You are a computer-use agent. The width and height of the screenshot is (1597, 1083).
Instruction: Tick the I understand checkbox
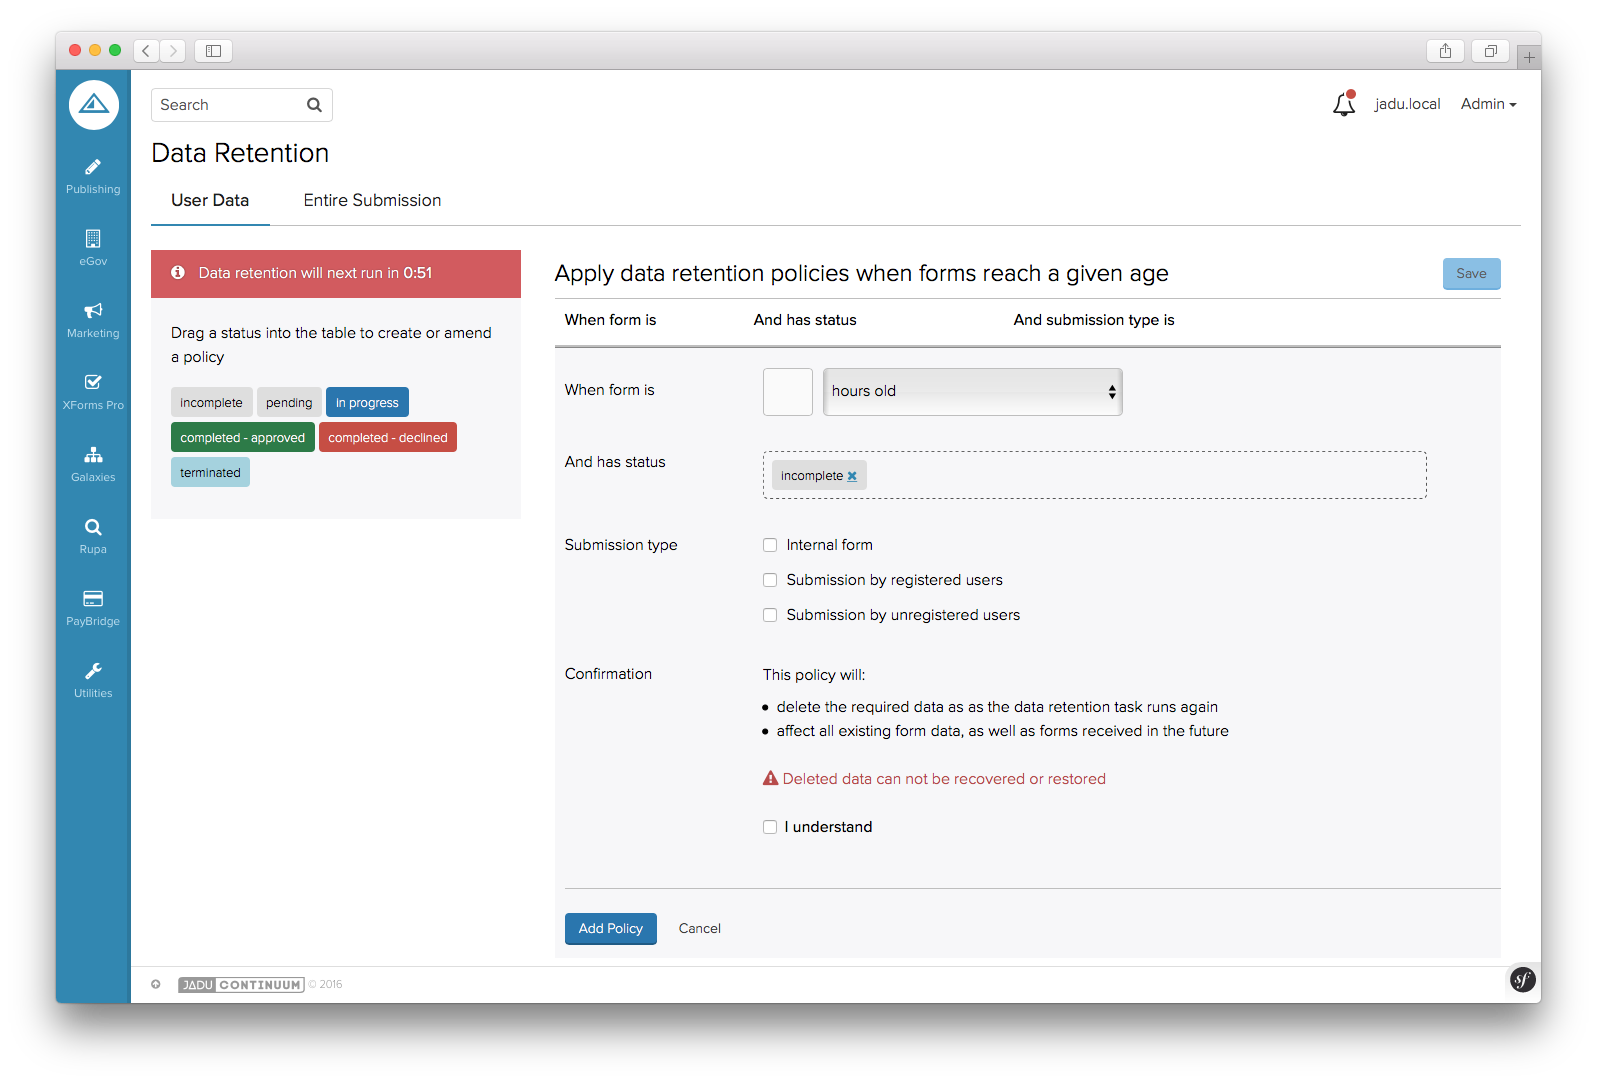770,827
